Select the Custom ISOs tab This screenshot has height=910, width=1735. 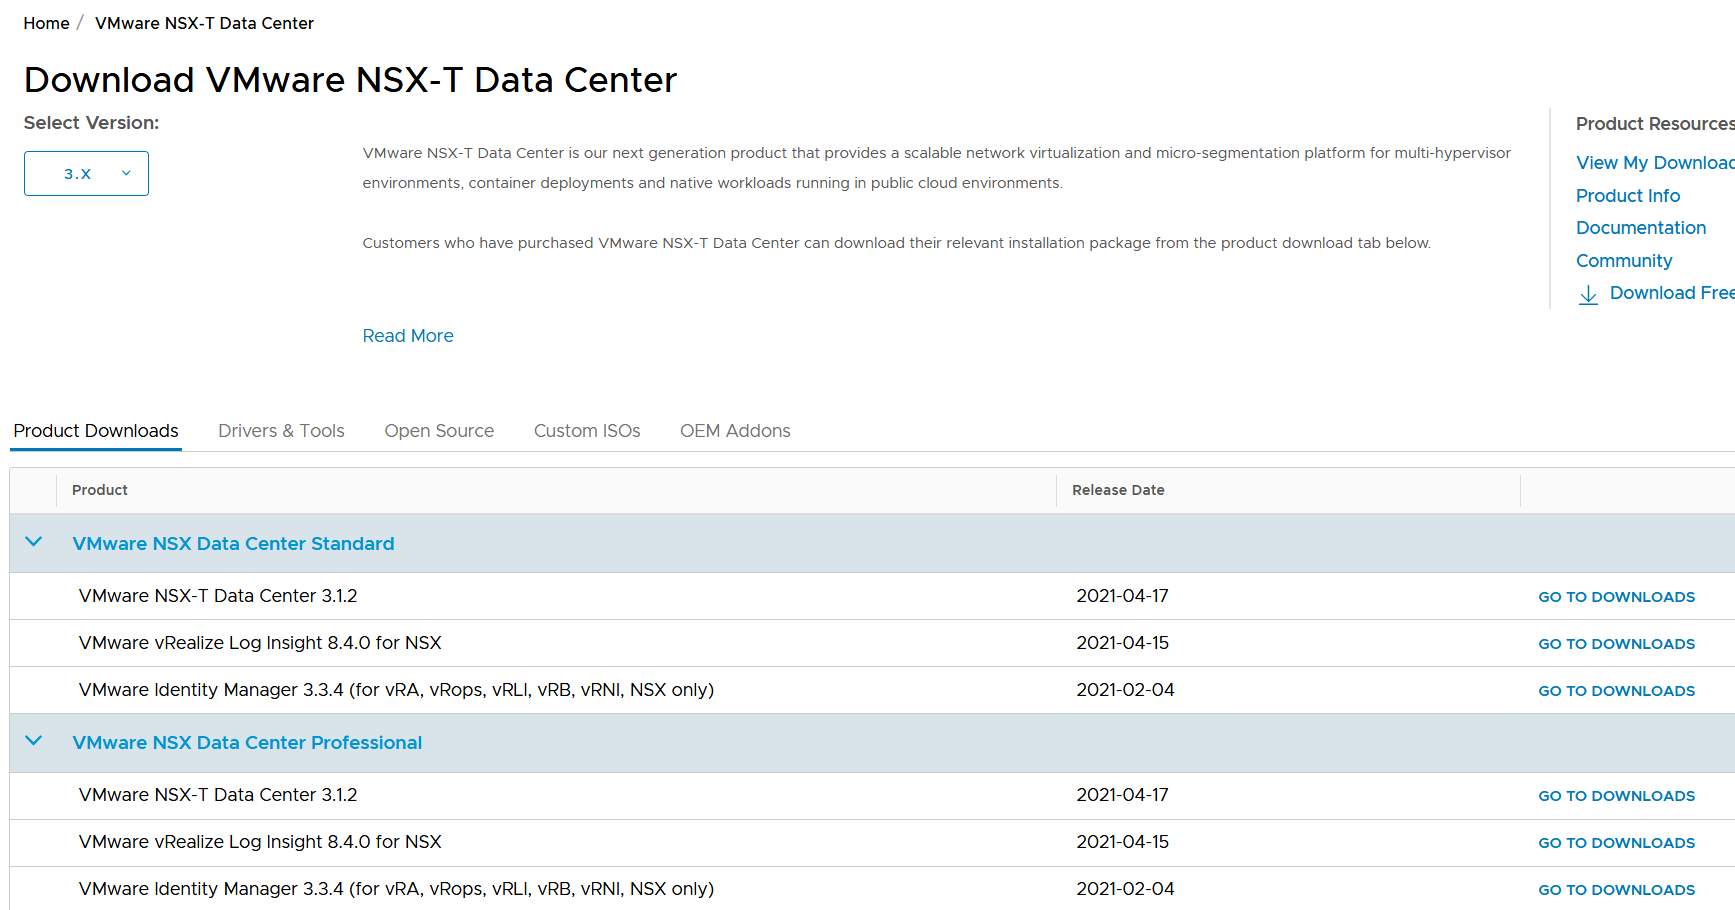587,431
